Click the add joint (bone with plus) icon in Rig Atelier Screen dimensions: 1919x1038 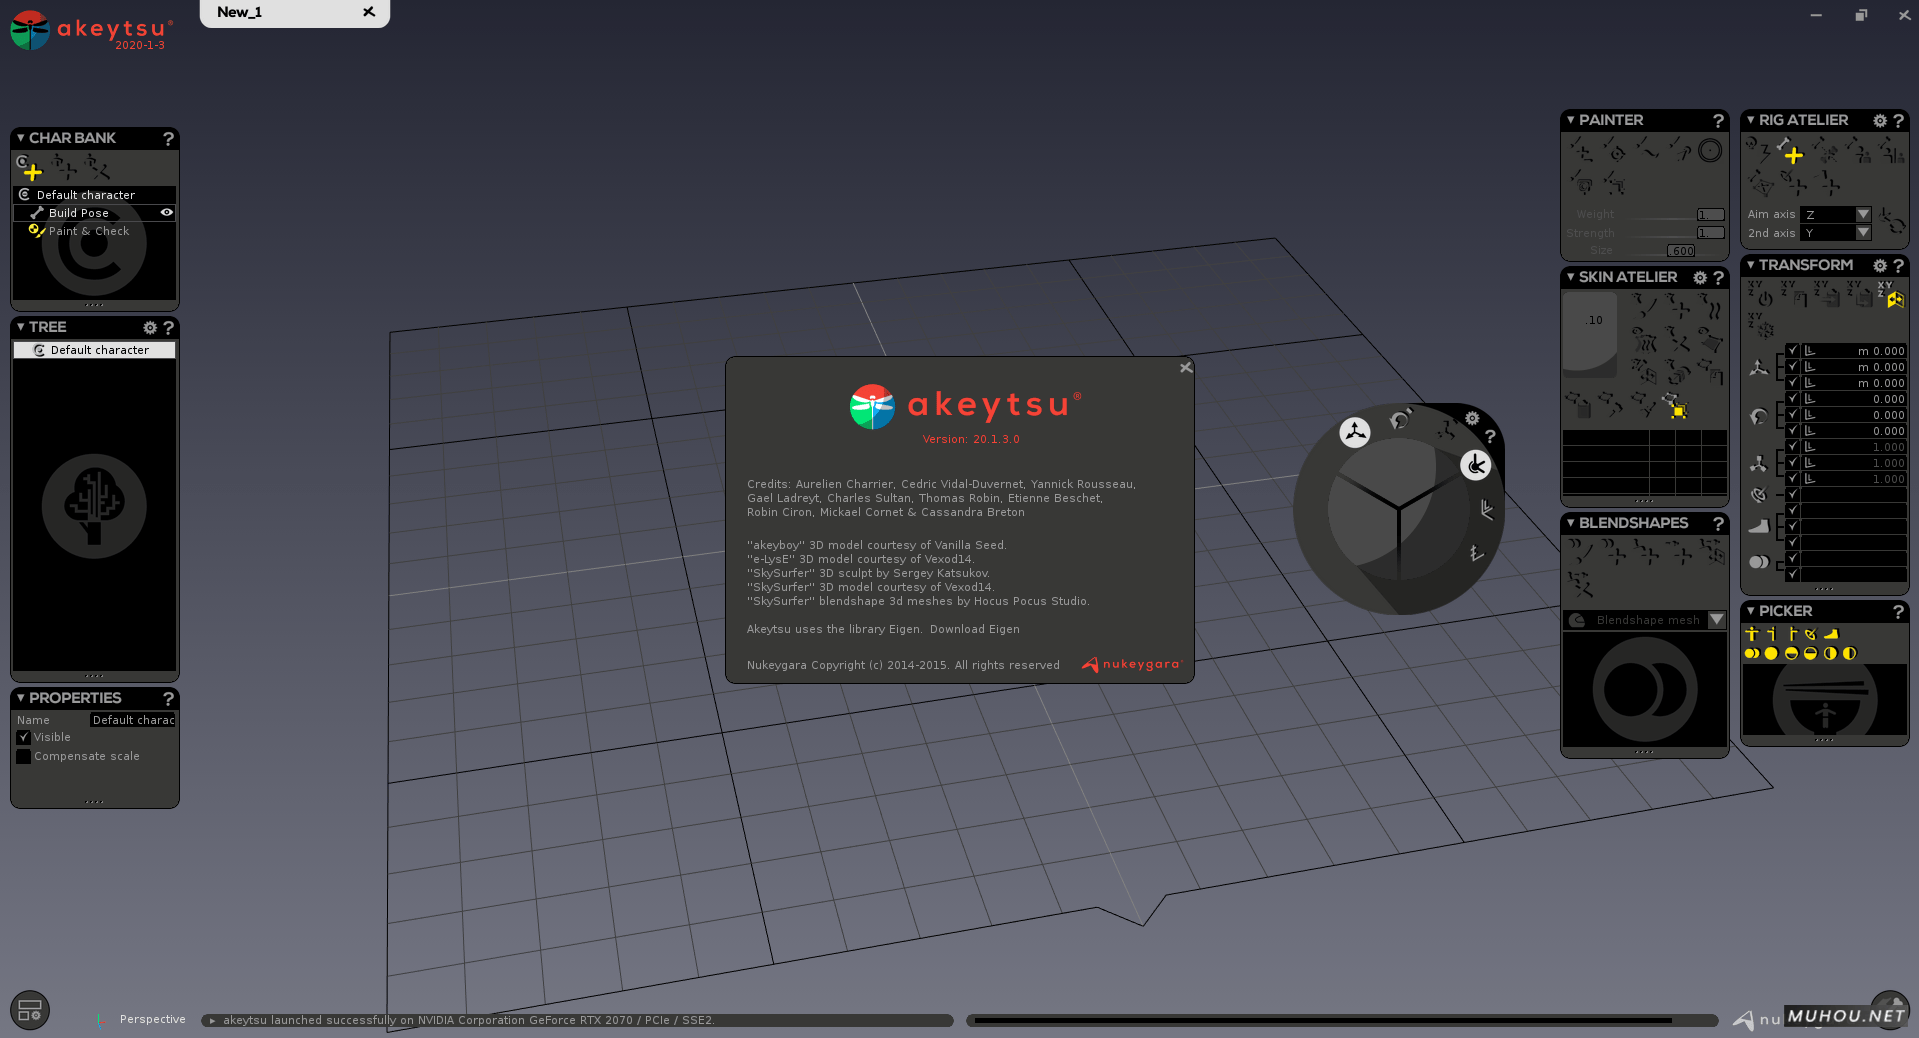1790,152
